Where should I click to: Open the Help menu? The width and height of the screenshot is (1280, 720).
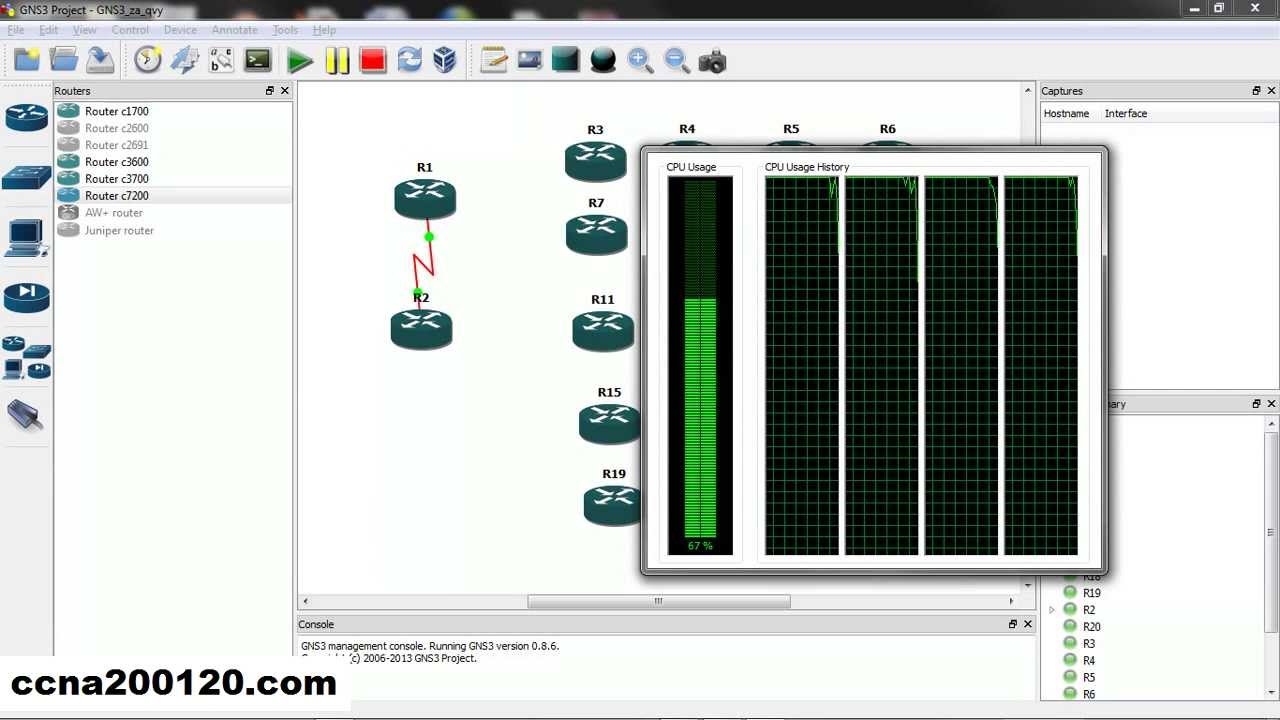coord(324,30)
